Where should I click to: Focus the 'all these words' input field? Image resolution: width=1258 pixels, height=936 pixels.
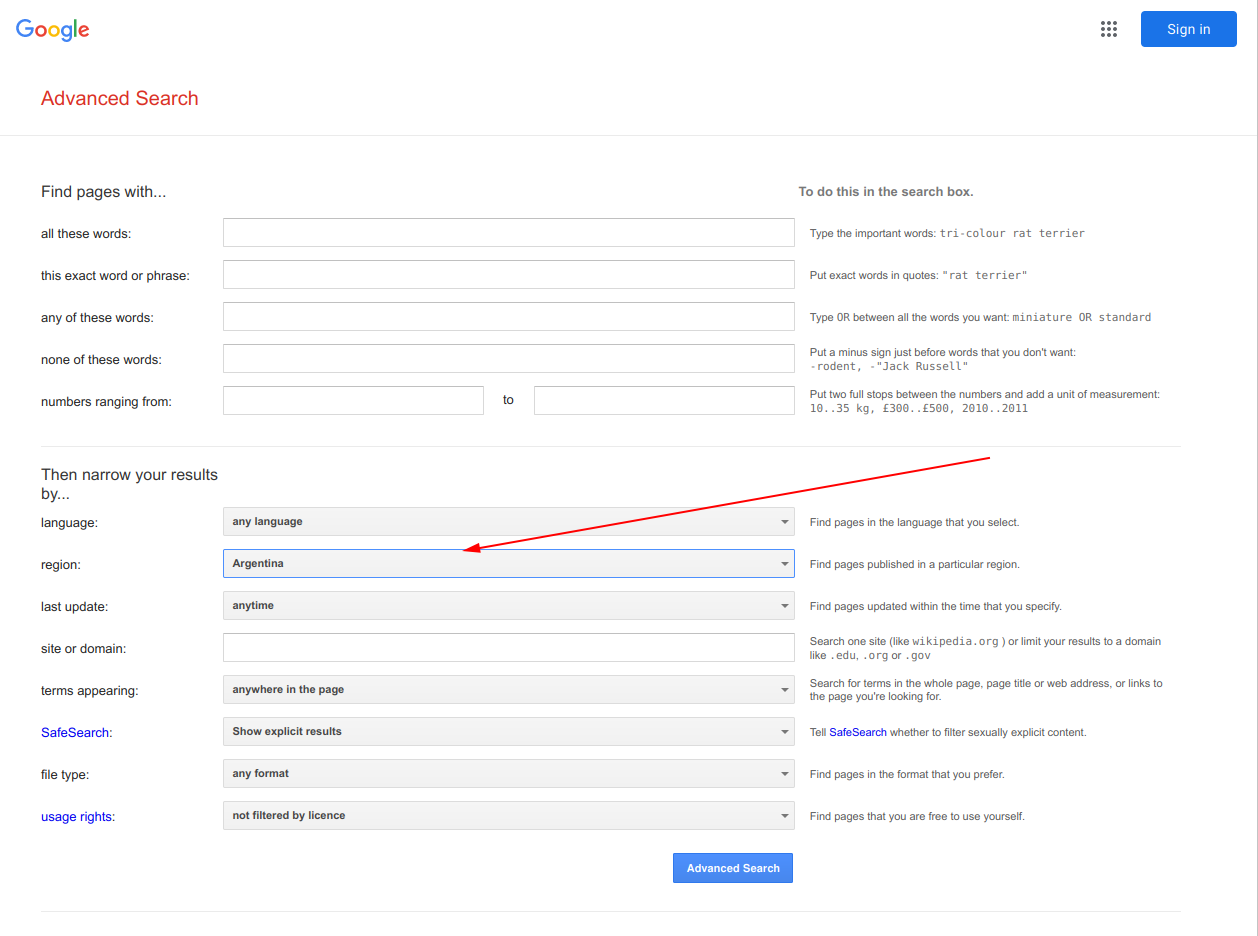coord(509,233)
